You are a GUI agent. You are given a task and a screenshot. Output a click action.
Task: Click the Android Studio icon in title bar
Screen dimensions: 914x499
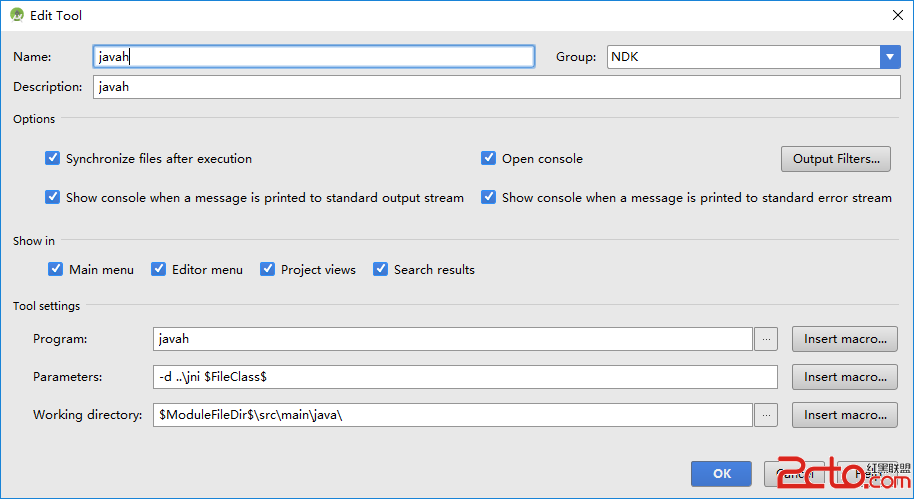click(x=17, y=15)
